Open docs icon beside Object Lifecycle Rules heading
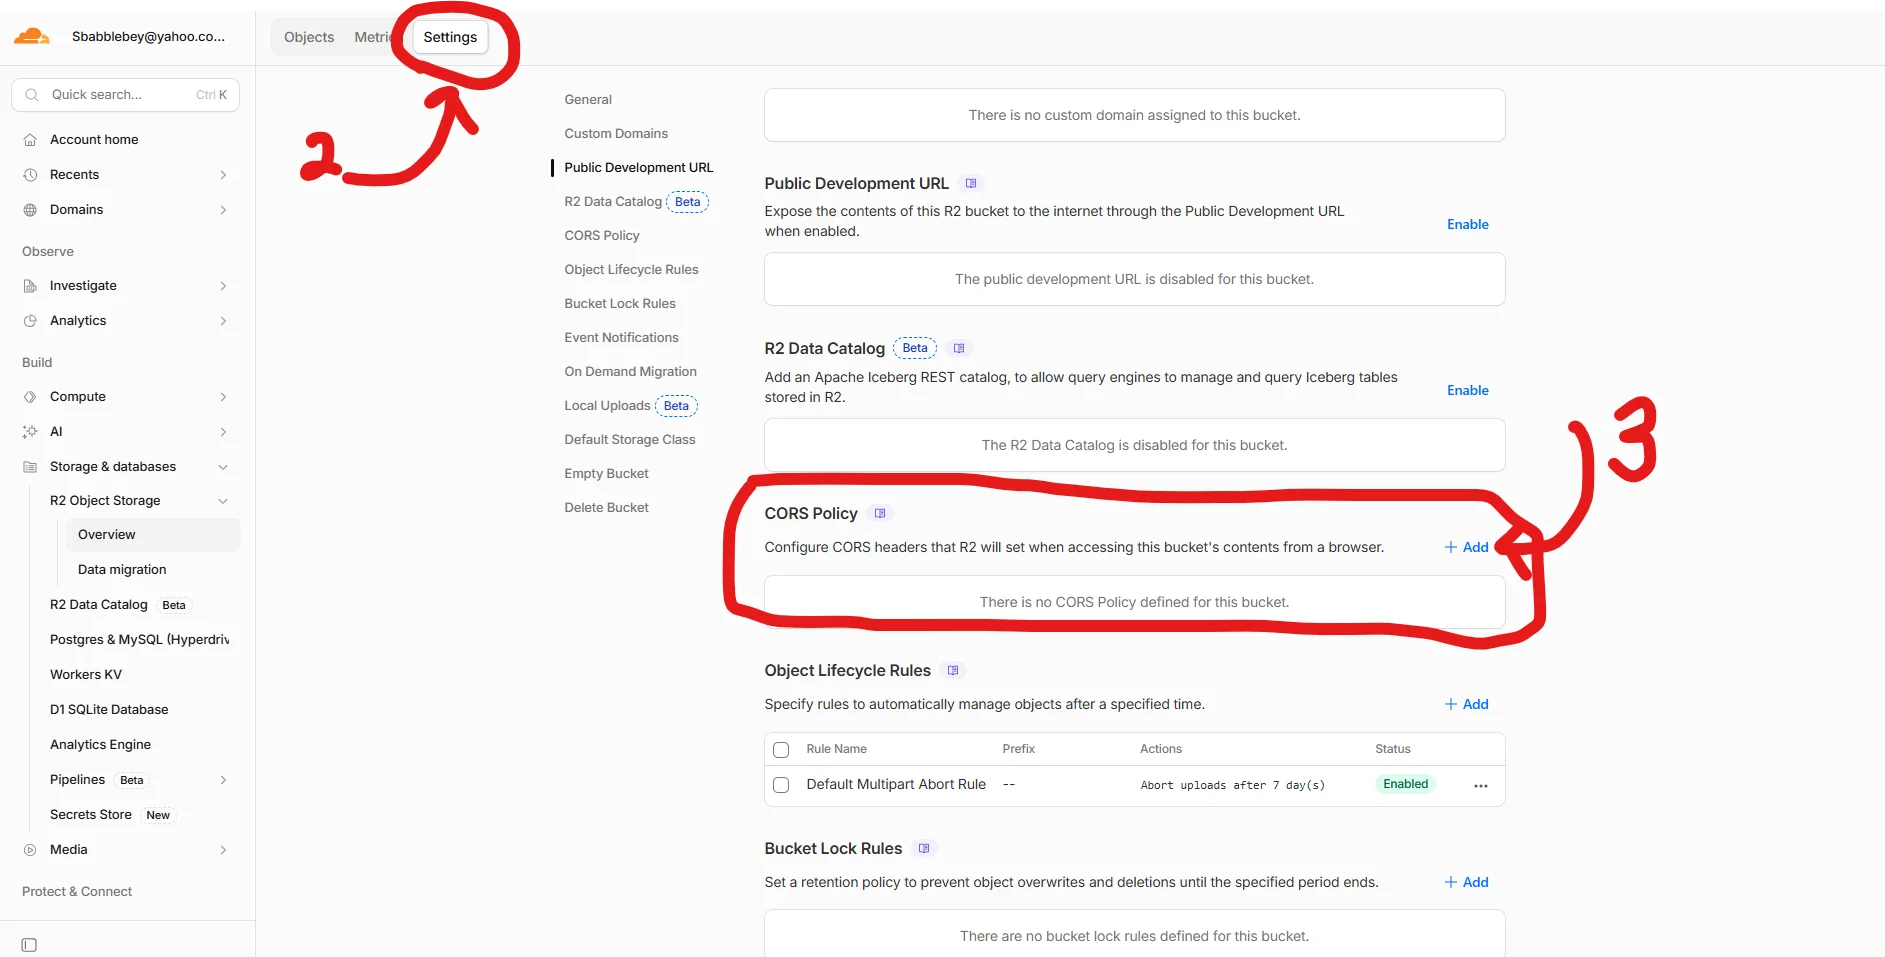 953,671
